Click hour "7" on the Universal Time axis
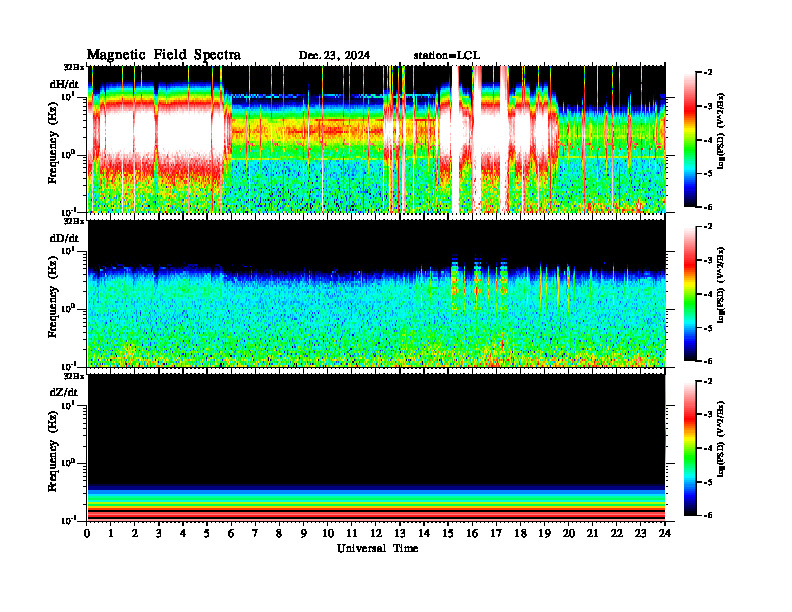 [x=255, y=534]
